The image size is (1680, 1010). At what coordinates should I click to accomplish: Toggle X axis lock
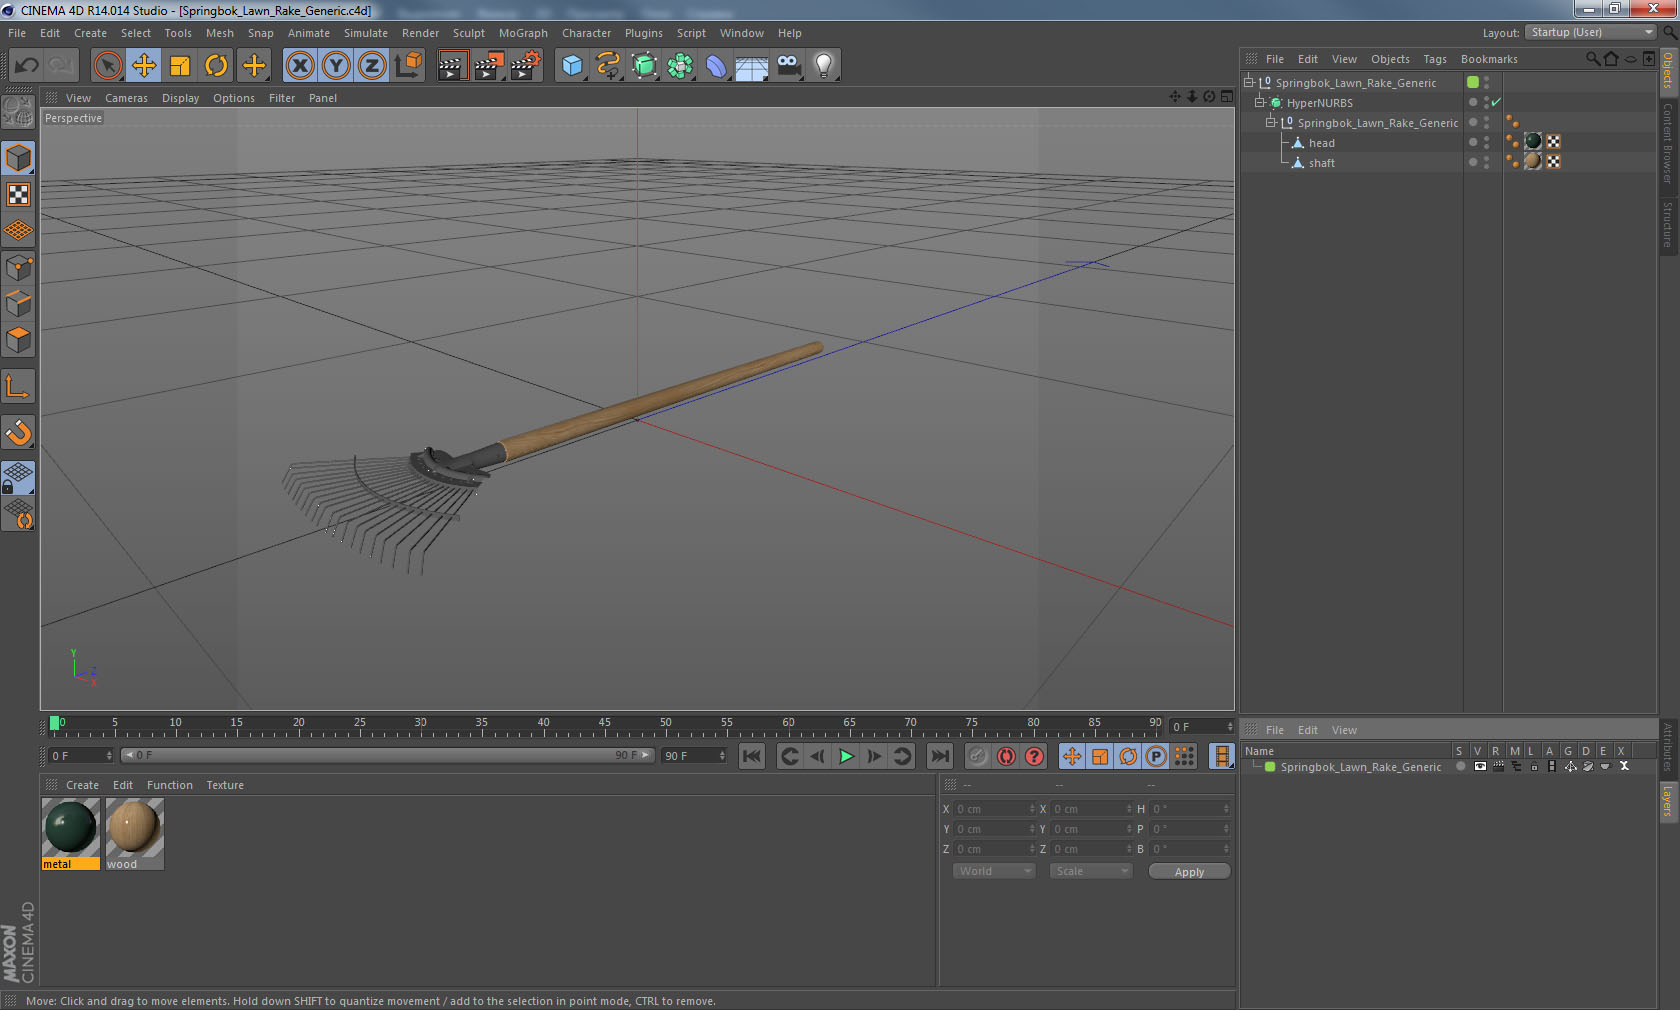point(300,66)
